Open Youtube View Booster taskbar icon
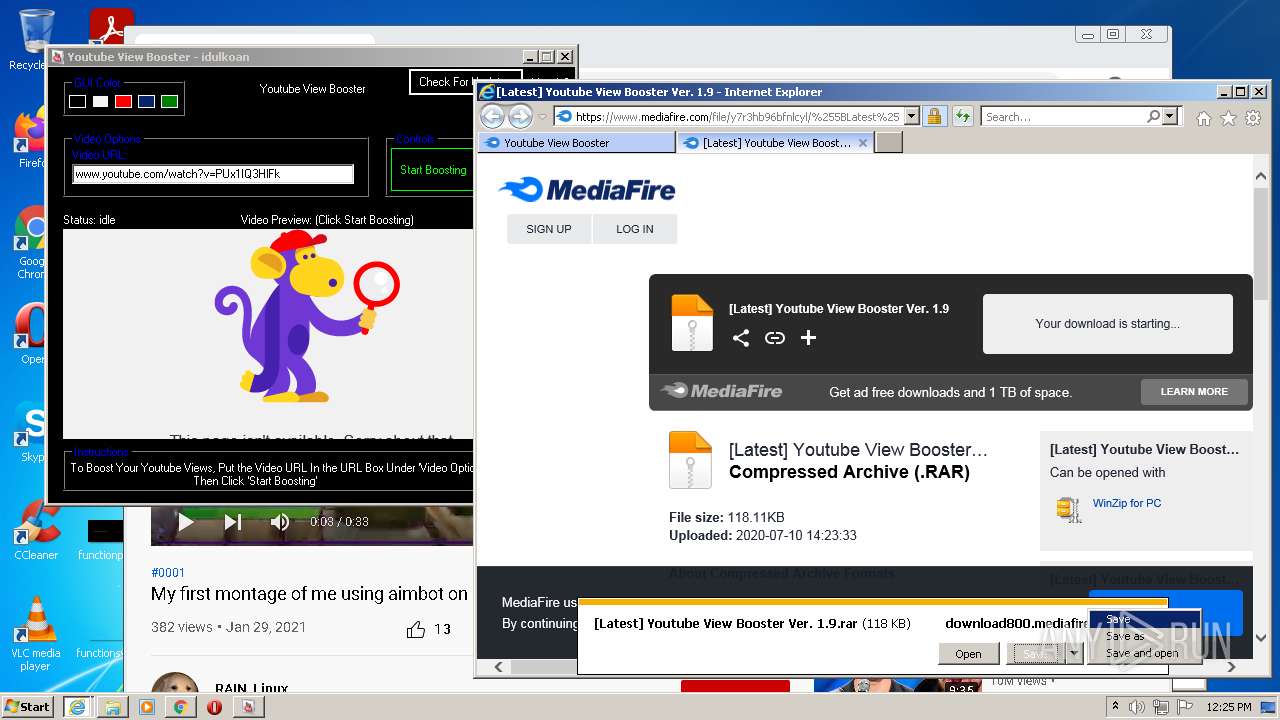The image size is (1280, 720). (248, 707)
